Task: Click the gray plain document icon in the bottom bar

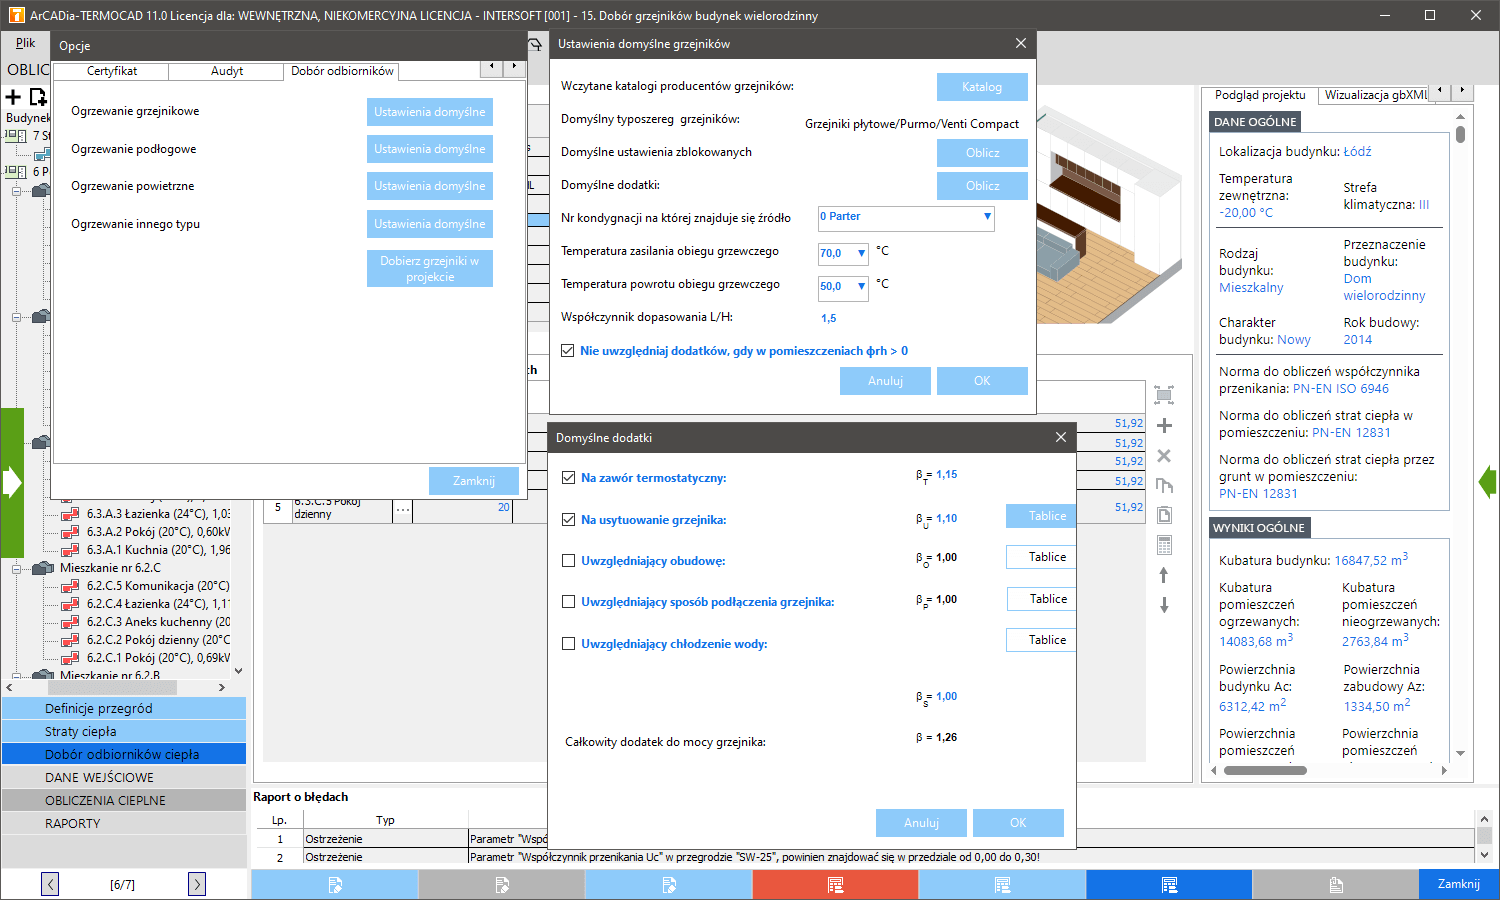Action: pos(1335,885)
